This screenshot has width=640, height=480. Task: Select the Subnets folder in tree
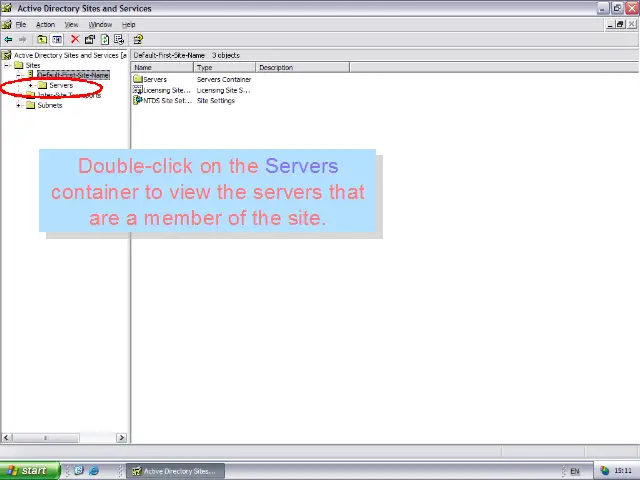pyautogui.click(x=50, y=105)
